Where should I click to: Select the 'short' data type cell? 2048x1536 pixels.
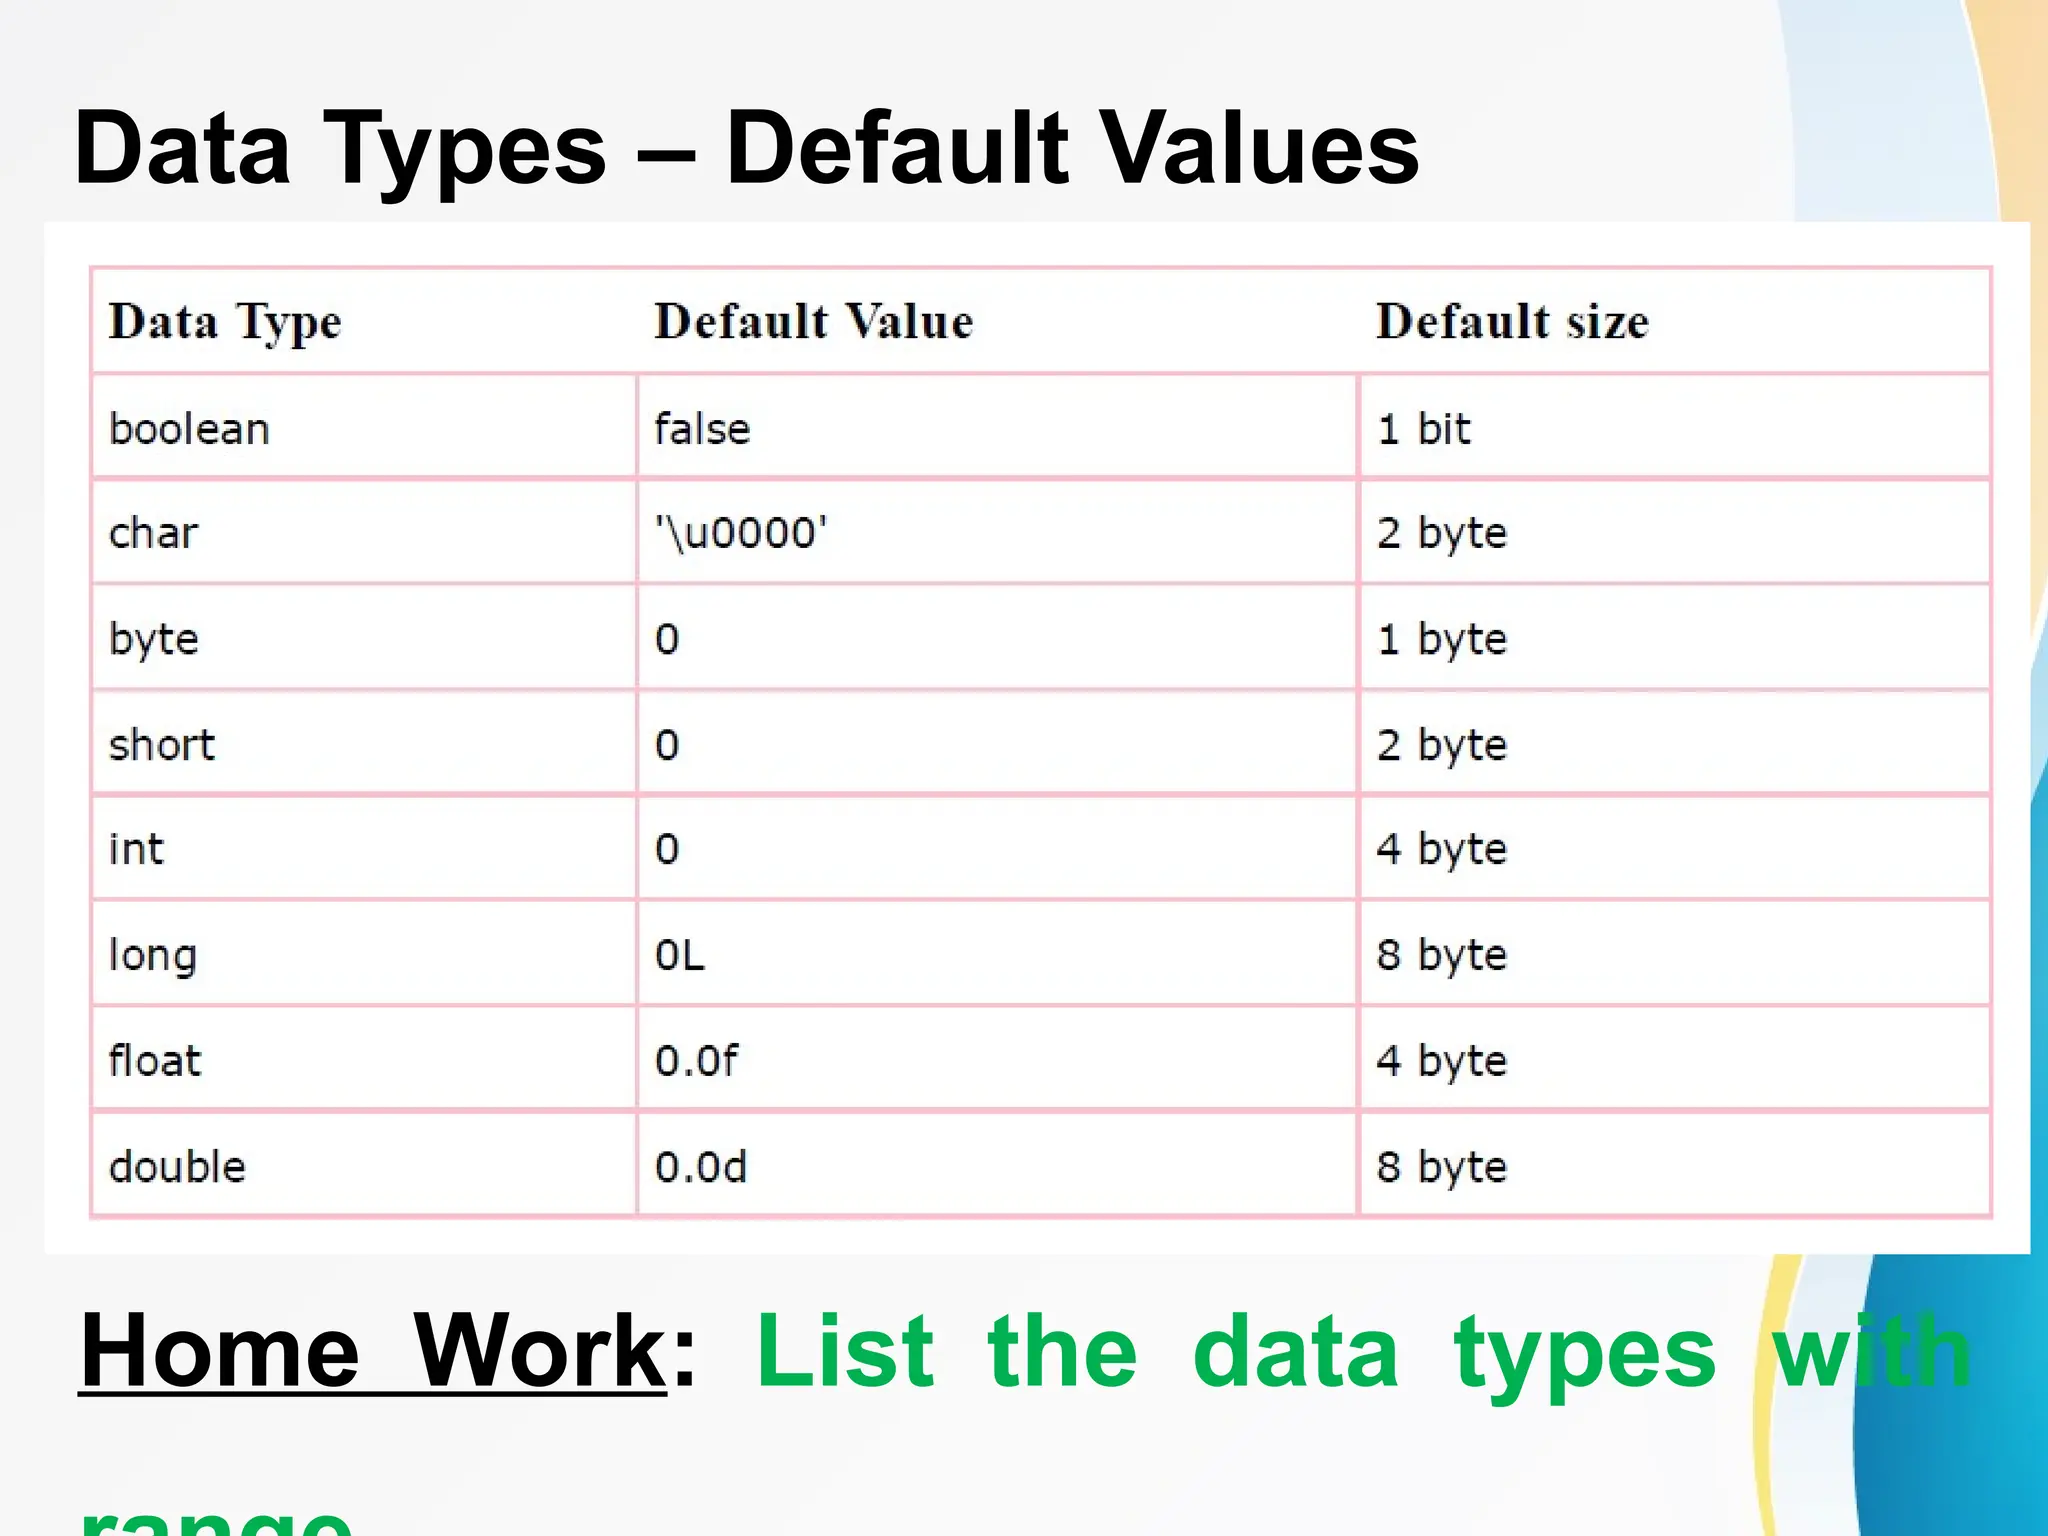(162, 745)
